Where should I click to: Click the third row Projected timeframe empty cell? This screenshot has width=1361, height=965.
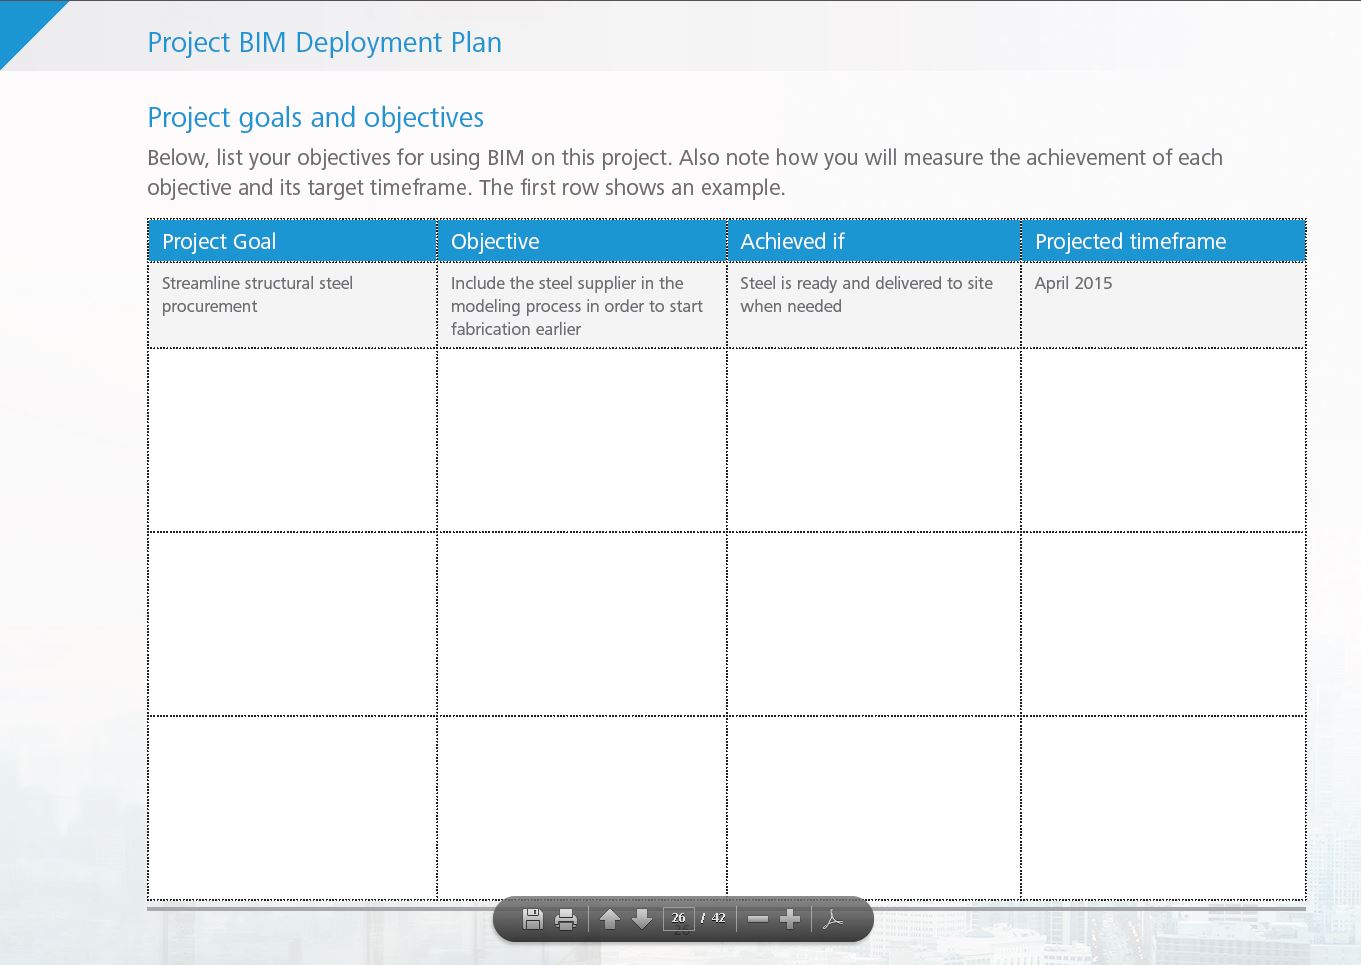coord(1164,624)
